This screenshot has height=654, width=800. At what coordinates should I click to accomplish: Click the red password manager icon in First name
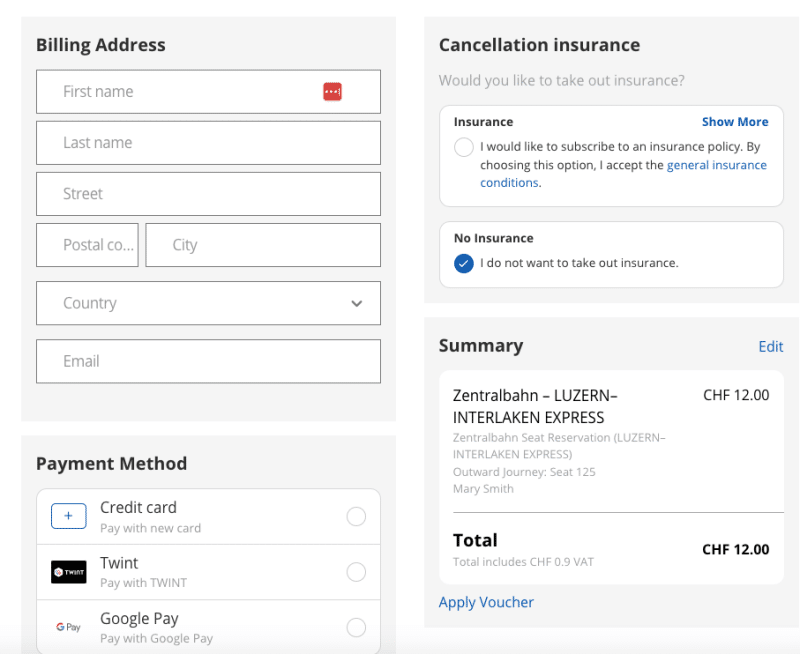[332, 92]
